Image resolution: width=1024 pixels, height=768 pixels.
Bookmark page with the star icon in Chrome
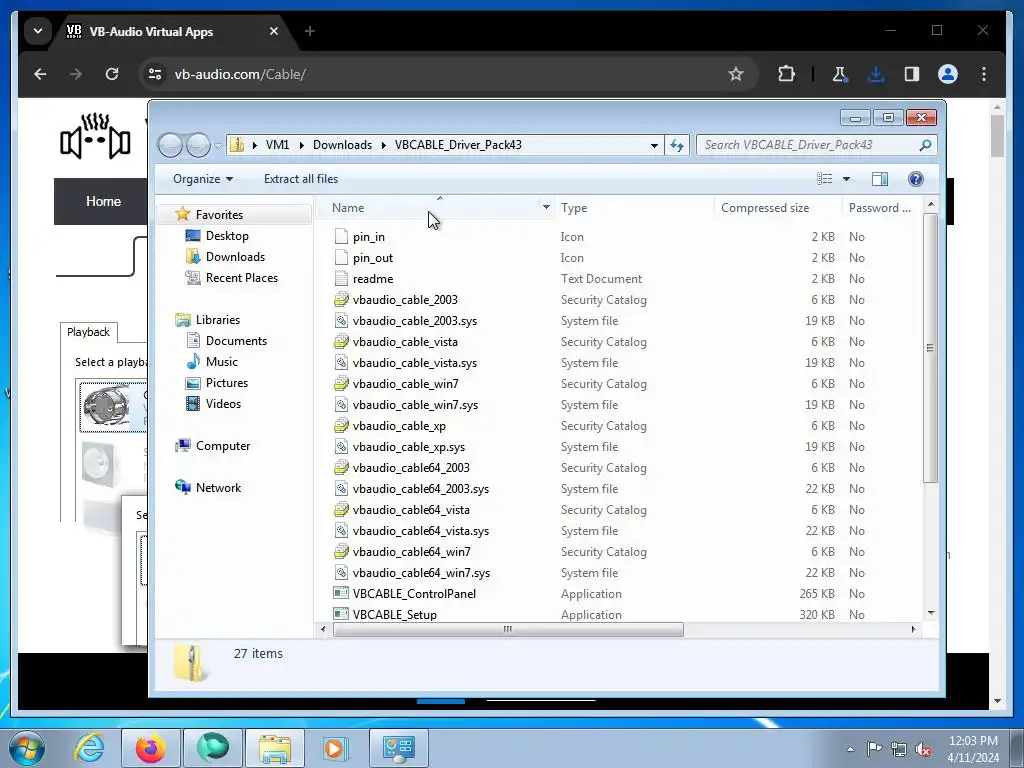(736, 74)
